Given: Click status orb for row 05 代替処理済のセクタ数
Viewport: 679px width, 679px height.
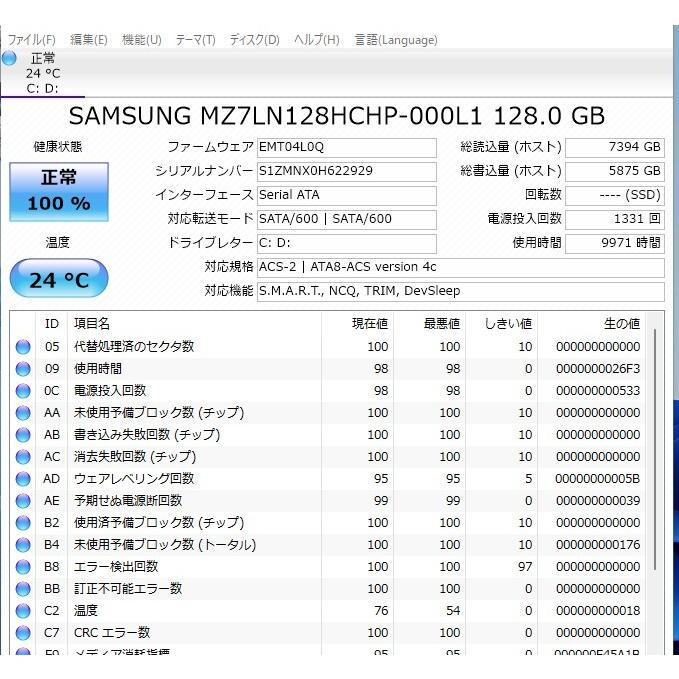Looking at the screenshot, I should tap(23, 347).
